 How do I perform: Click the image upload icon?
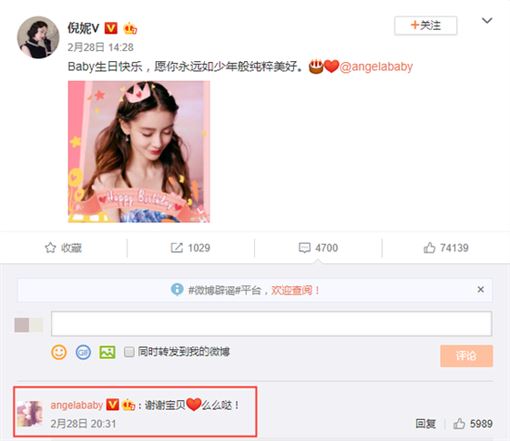pos(107,352)
